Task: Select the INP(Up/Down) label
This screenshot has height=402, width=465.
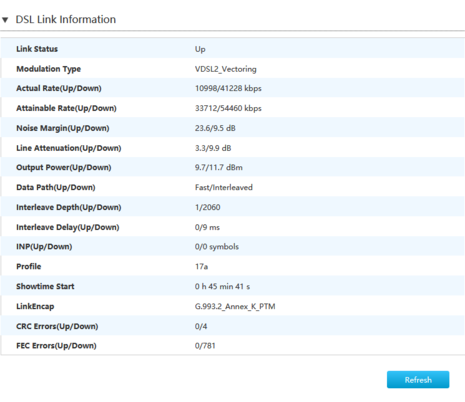Action: tap(44, 247)
